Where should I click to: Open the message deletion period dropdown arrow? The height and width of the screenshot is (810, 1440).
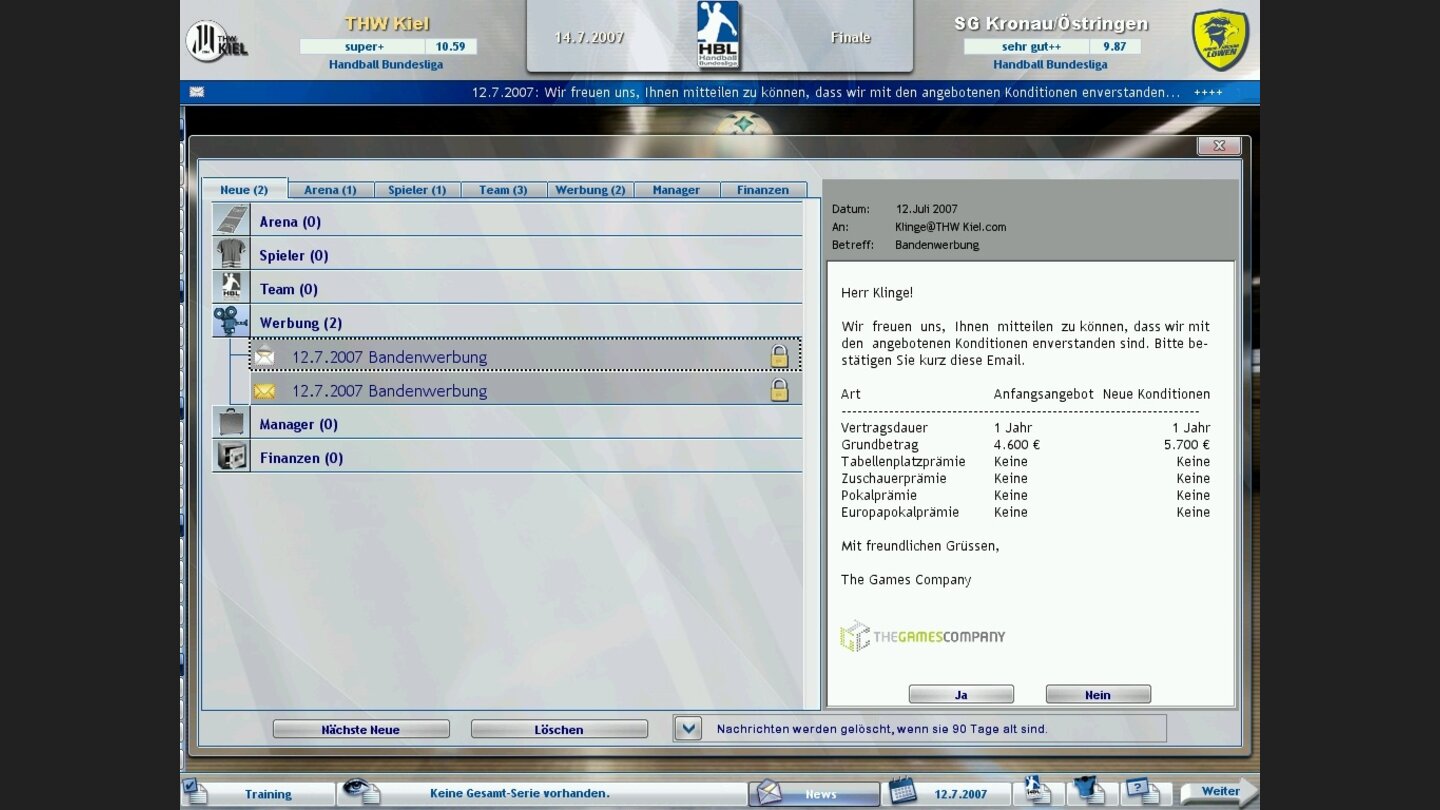tap(687, 728)
